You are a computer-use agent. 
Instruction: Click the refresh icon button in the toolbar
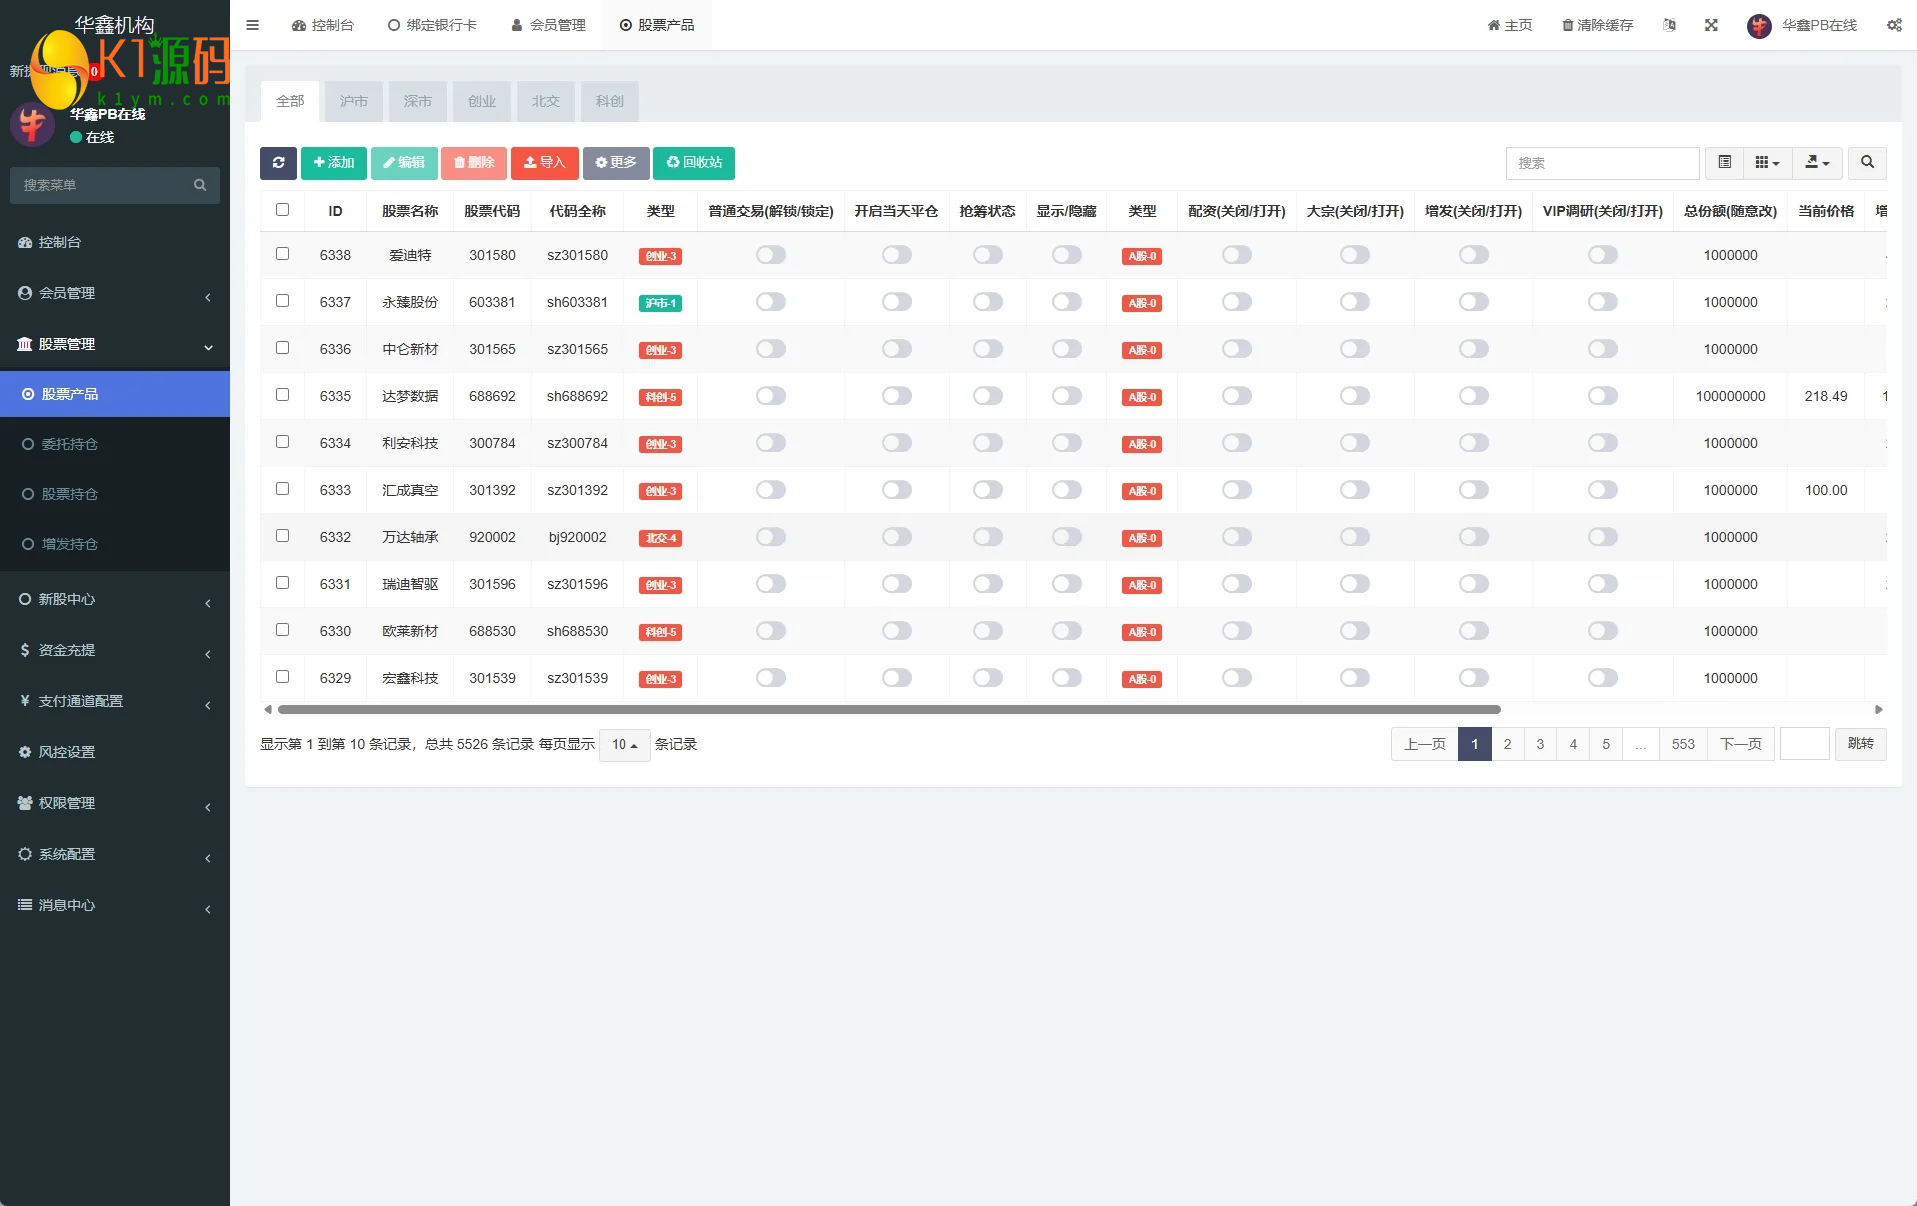[278, 163]
